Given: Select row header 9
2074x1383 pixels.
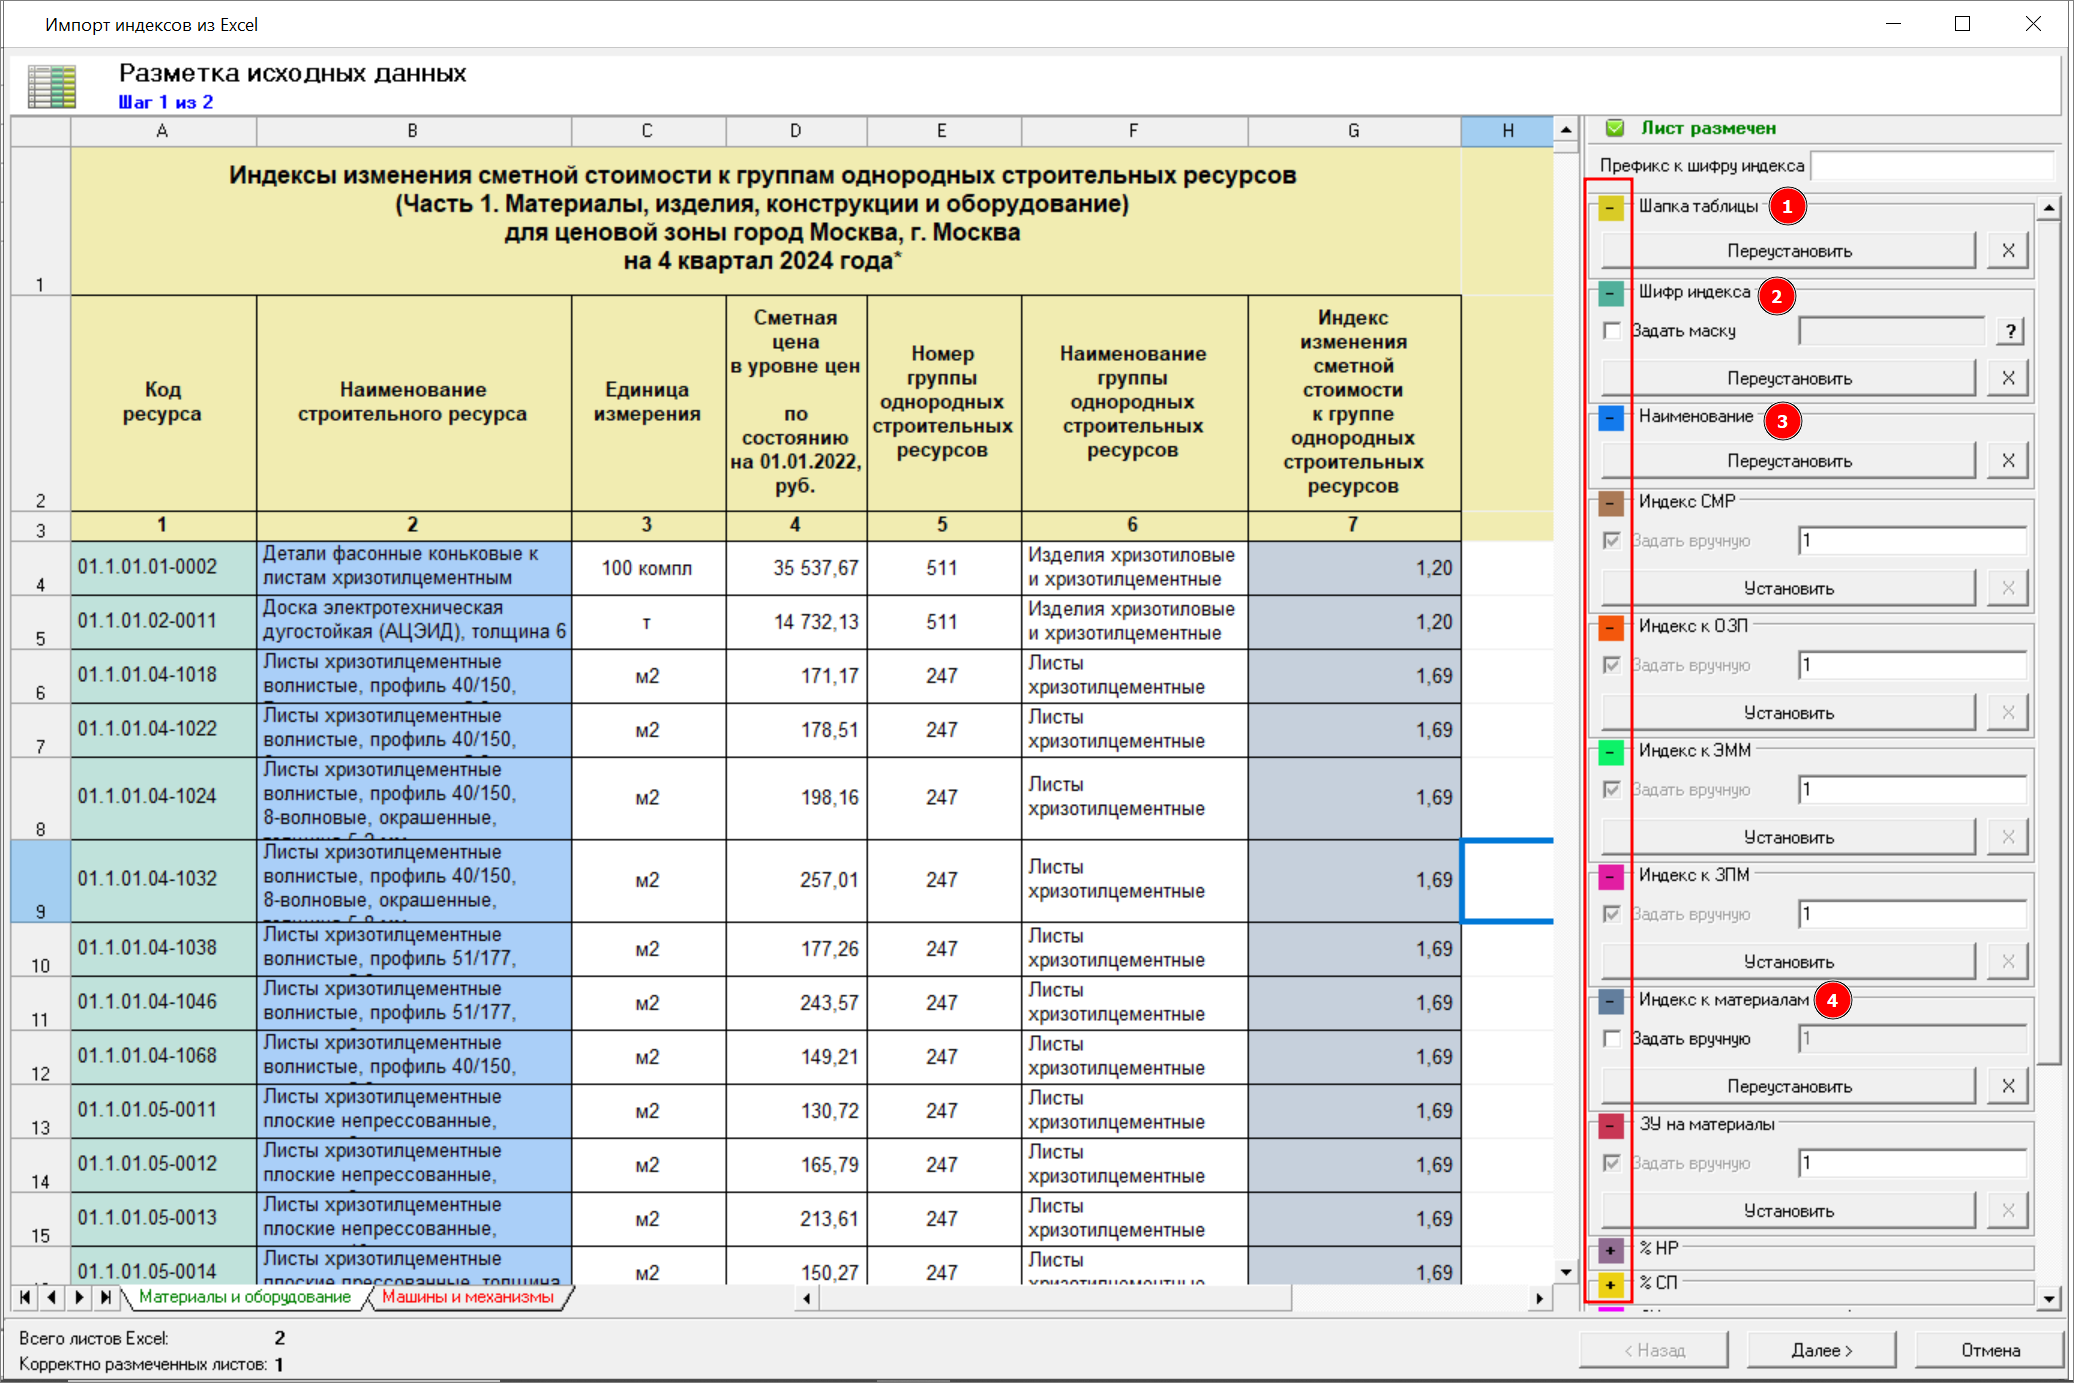Looking at the screenshot, I should [40, 880].
